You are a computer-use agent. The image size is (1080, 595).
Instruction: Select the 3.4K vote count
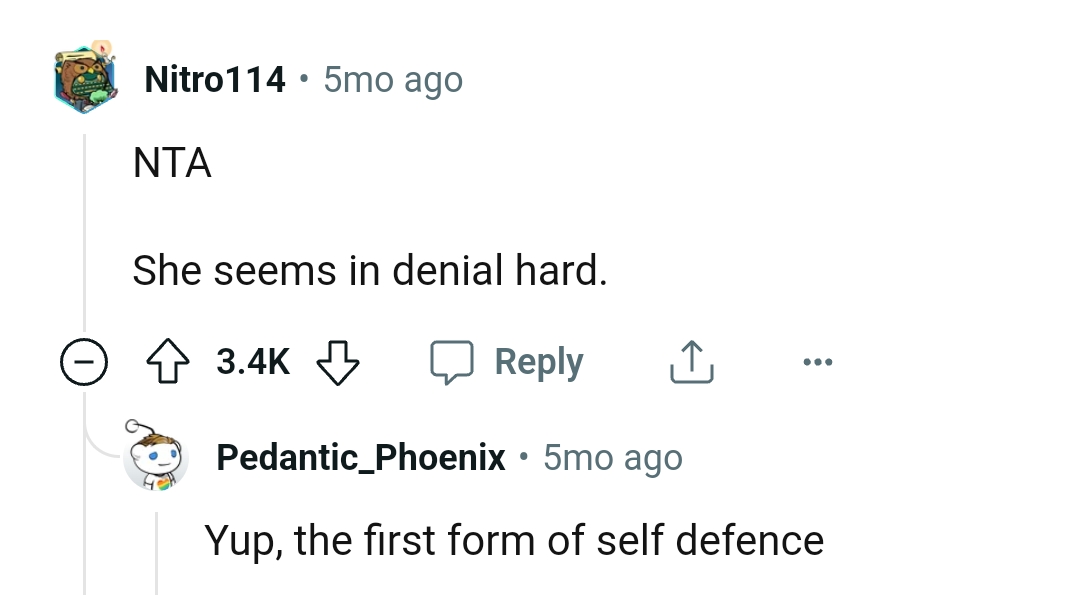point(251,361)
